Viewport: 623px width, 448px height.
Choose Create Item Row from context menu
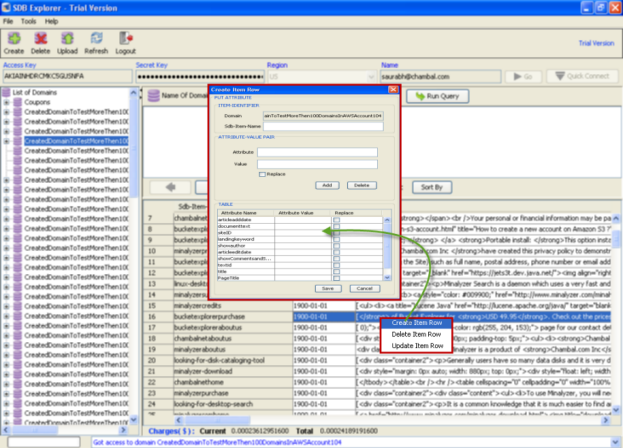pos(416,323)
